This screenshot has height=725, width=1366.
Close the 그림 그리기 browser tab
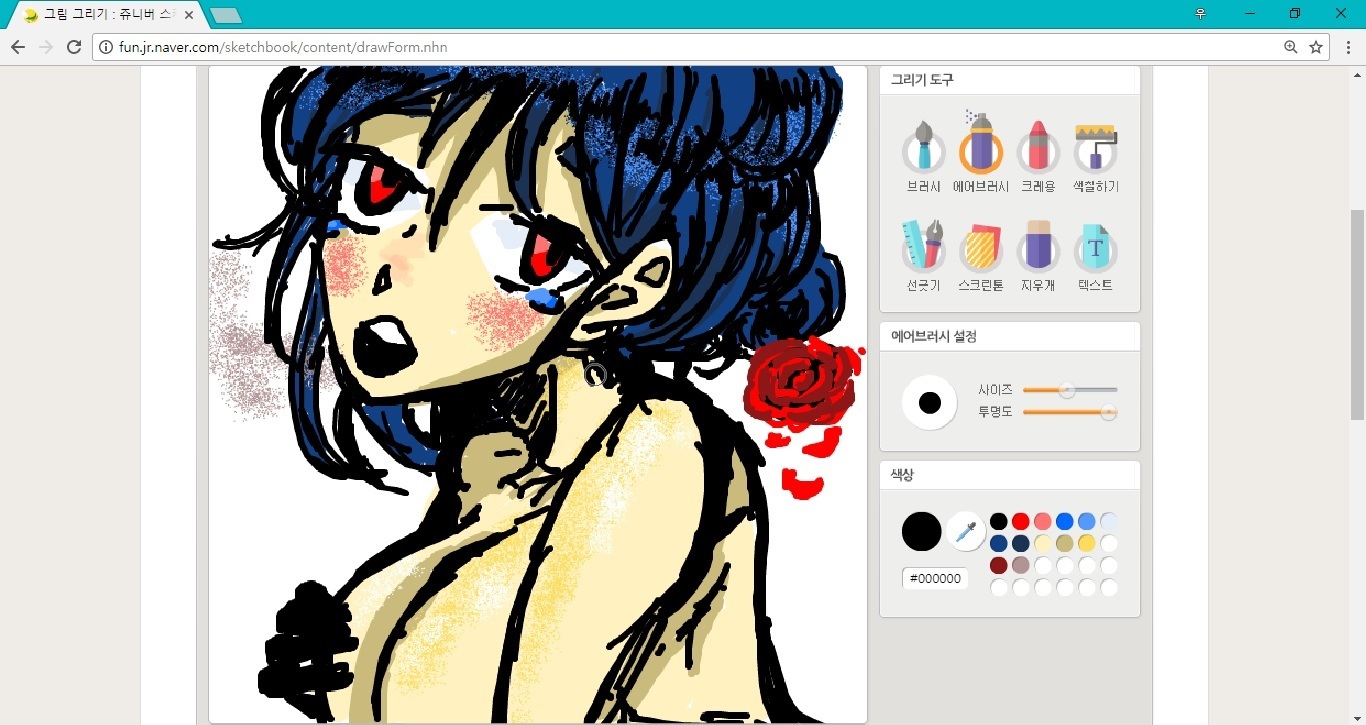click(x=189, y=15)
